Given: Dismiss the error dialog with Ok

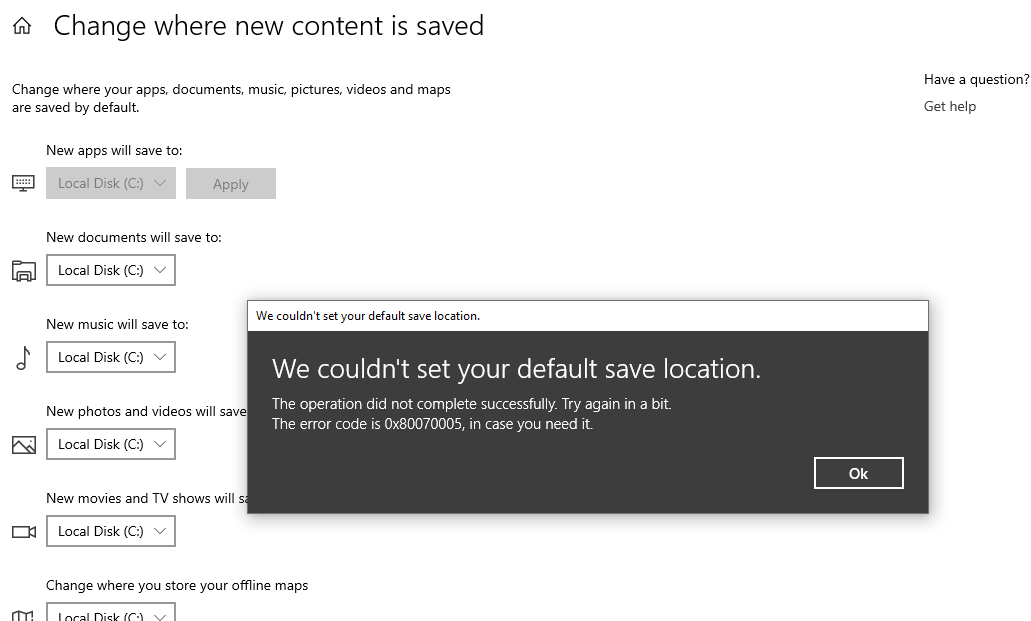Looking at the screenshot, I should point(858,472).
